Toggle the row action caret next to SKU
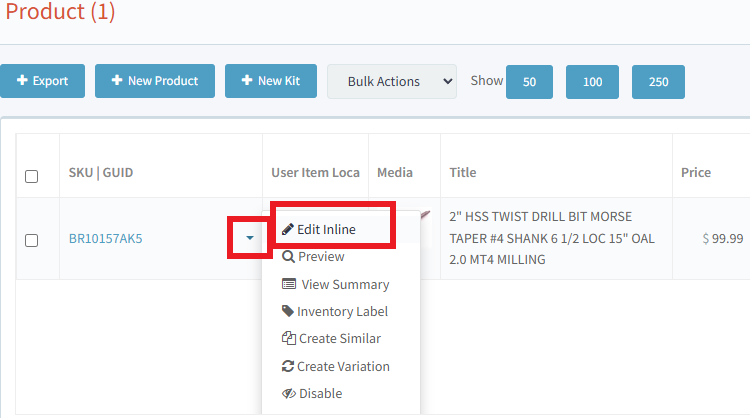The image size is (750, 418). pyautogui.click(x=249, y=239)
